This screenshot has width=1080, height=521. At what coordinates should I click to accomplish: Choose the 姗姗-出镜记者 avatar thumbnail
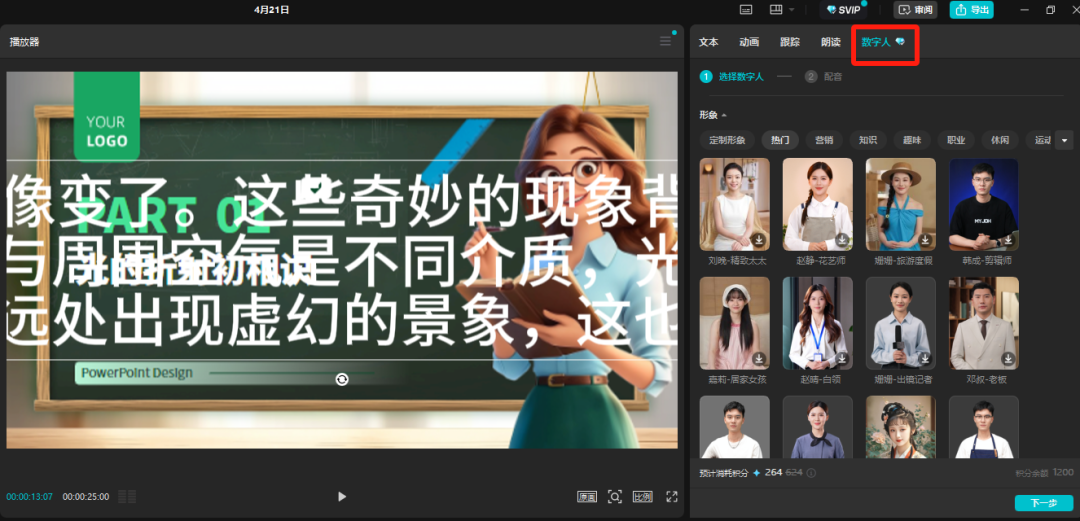point(901,323)
